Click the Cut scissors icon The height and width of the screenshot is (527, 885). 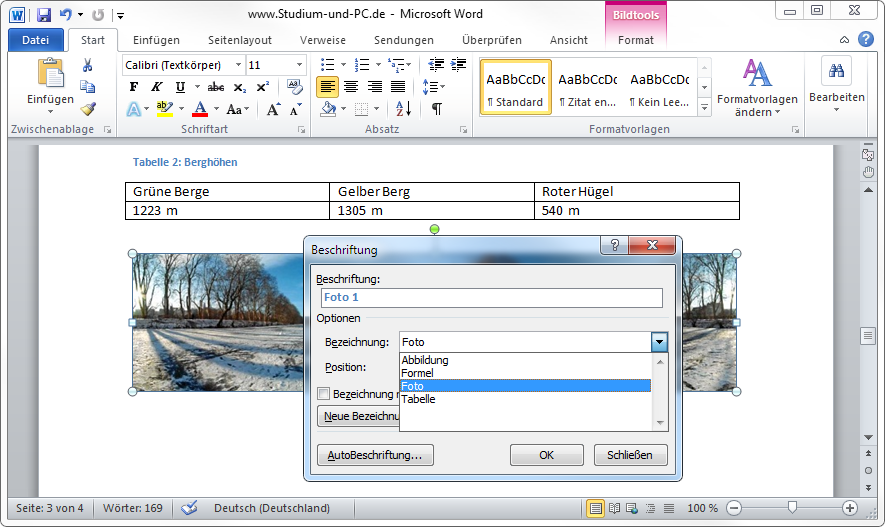tap(87, 65)
